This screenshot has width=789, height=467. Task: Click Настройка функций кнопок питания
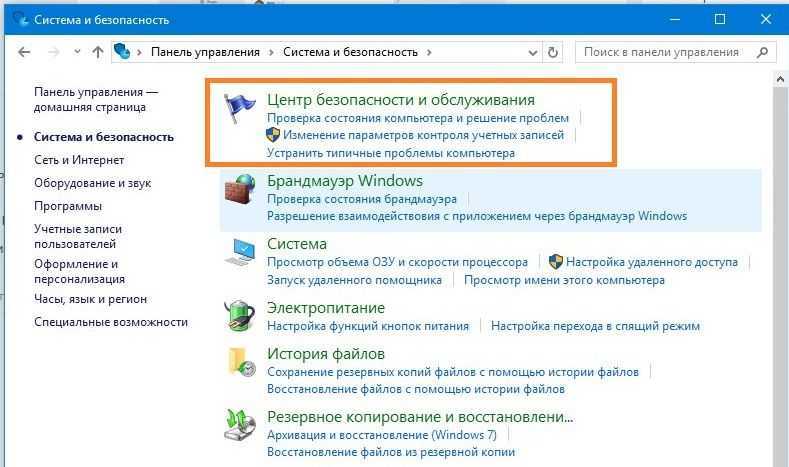367,326
